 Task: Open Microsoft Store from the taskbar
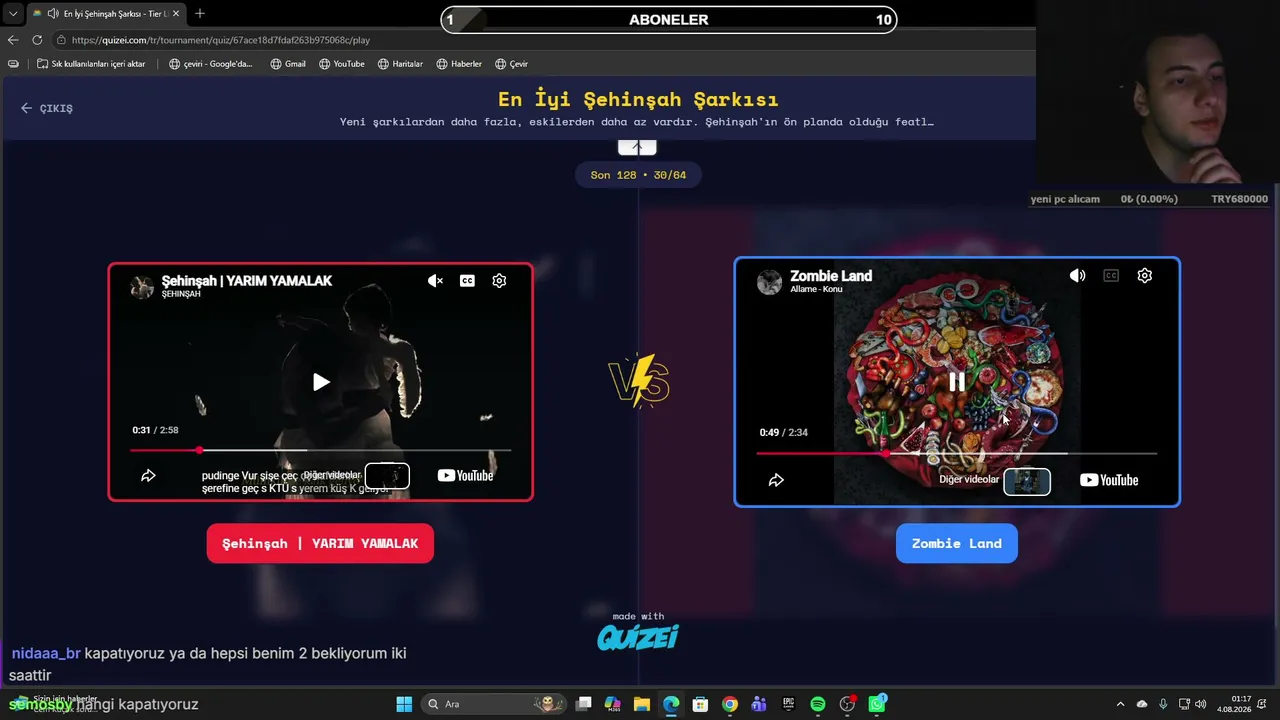point(701,704)
